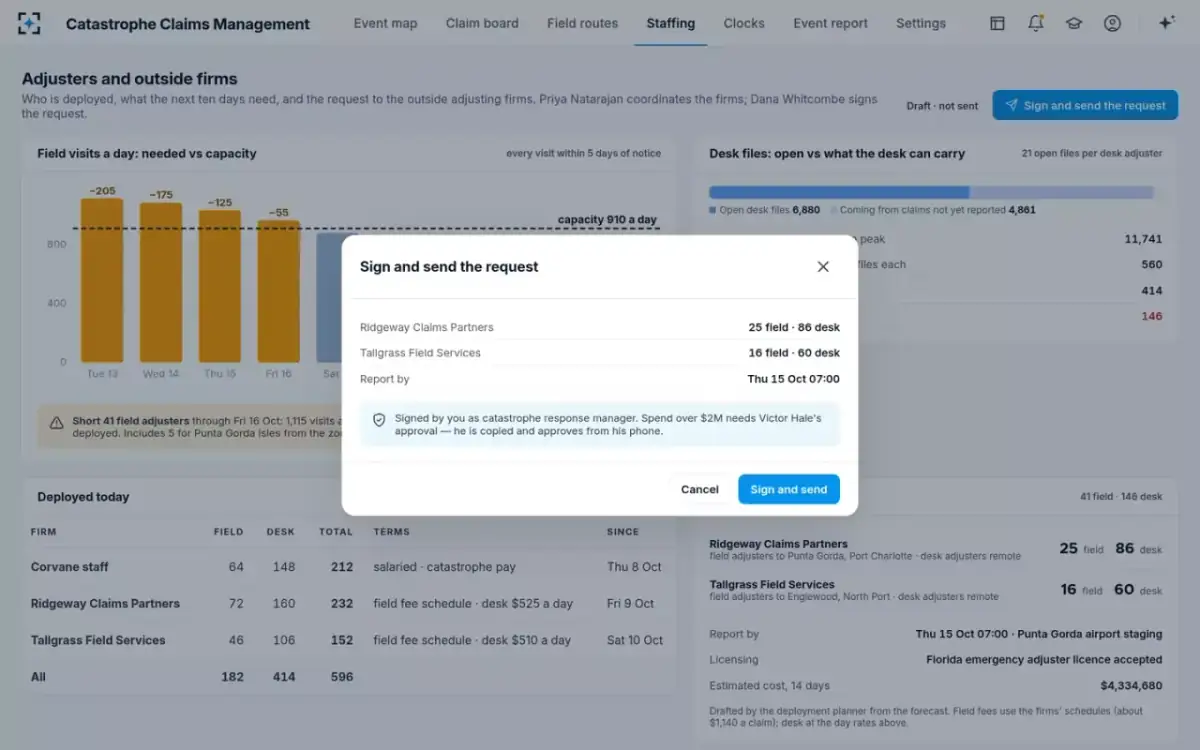Click the red 146 value
The image size is (1200, 750).
point(1152,316)
